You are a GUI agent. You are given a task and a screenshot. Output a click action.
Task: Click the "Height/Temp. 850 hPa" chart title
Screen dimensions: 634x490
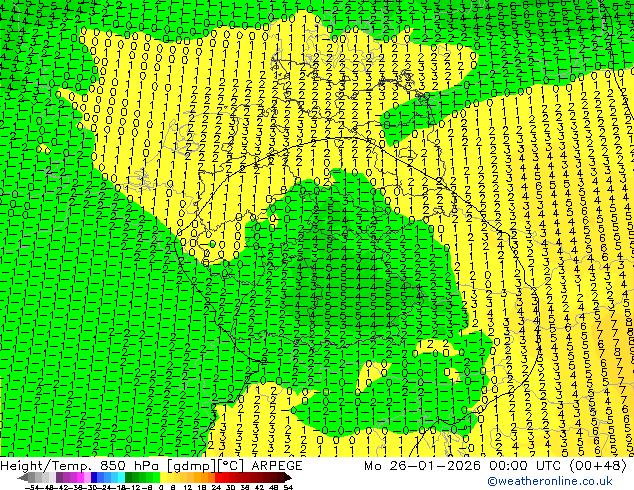click(x=80, y=466)
